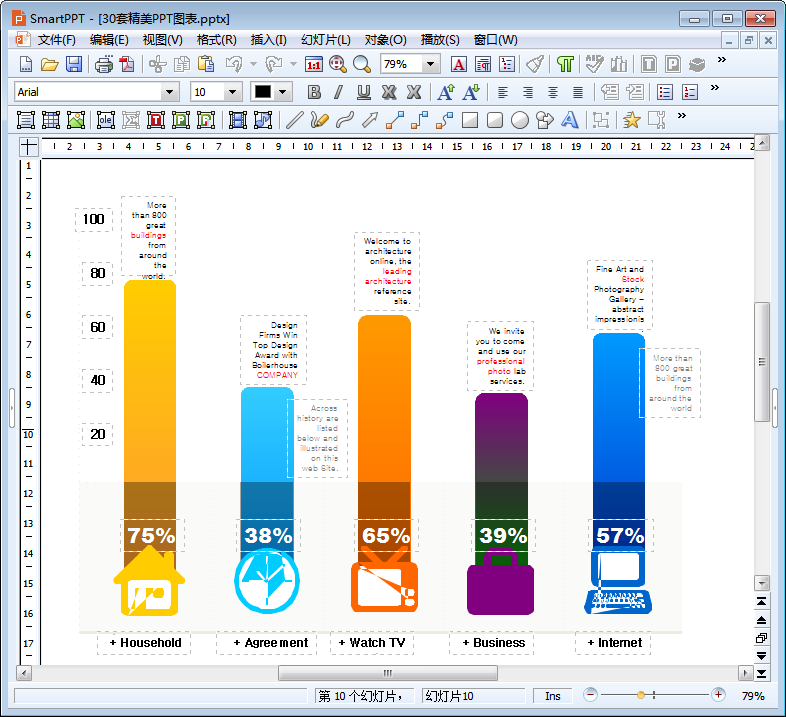Select the ellipse shape tool

point(520,120)
